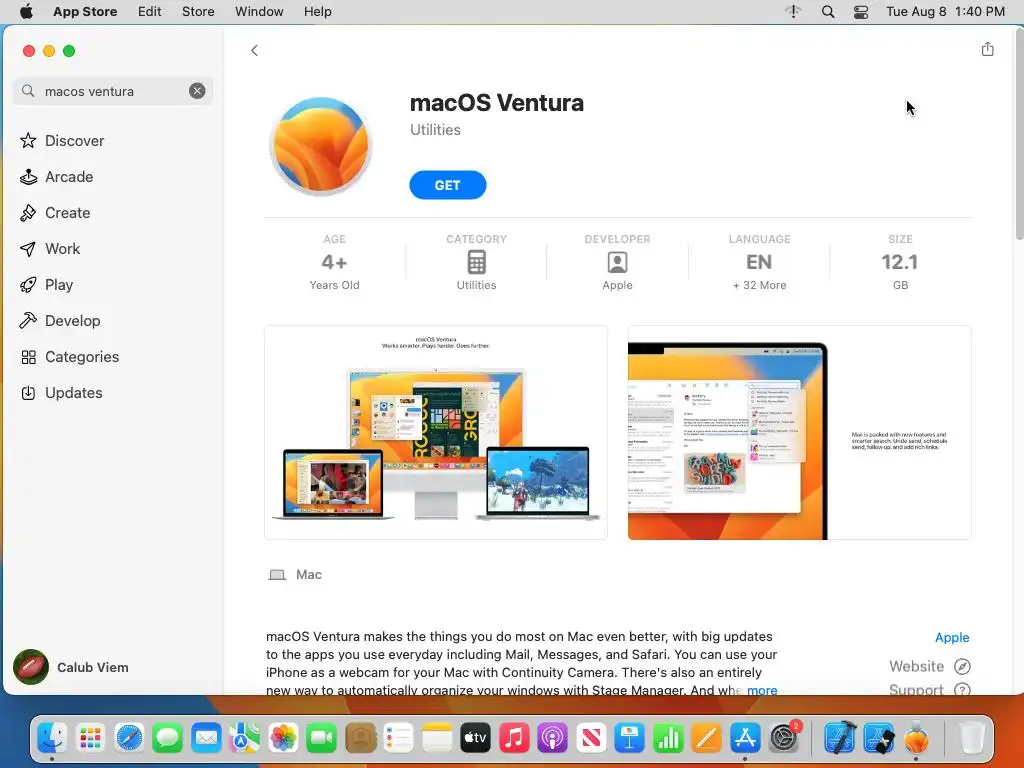Open the Help menu

(x=317, y=11)
